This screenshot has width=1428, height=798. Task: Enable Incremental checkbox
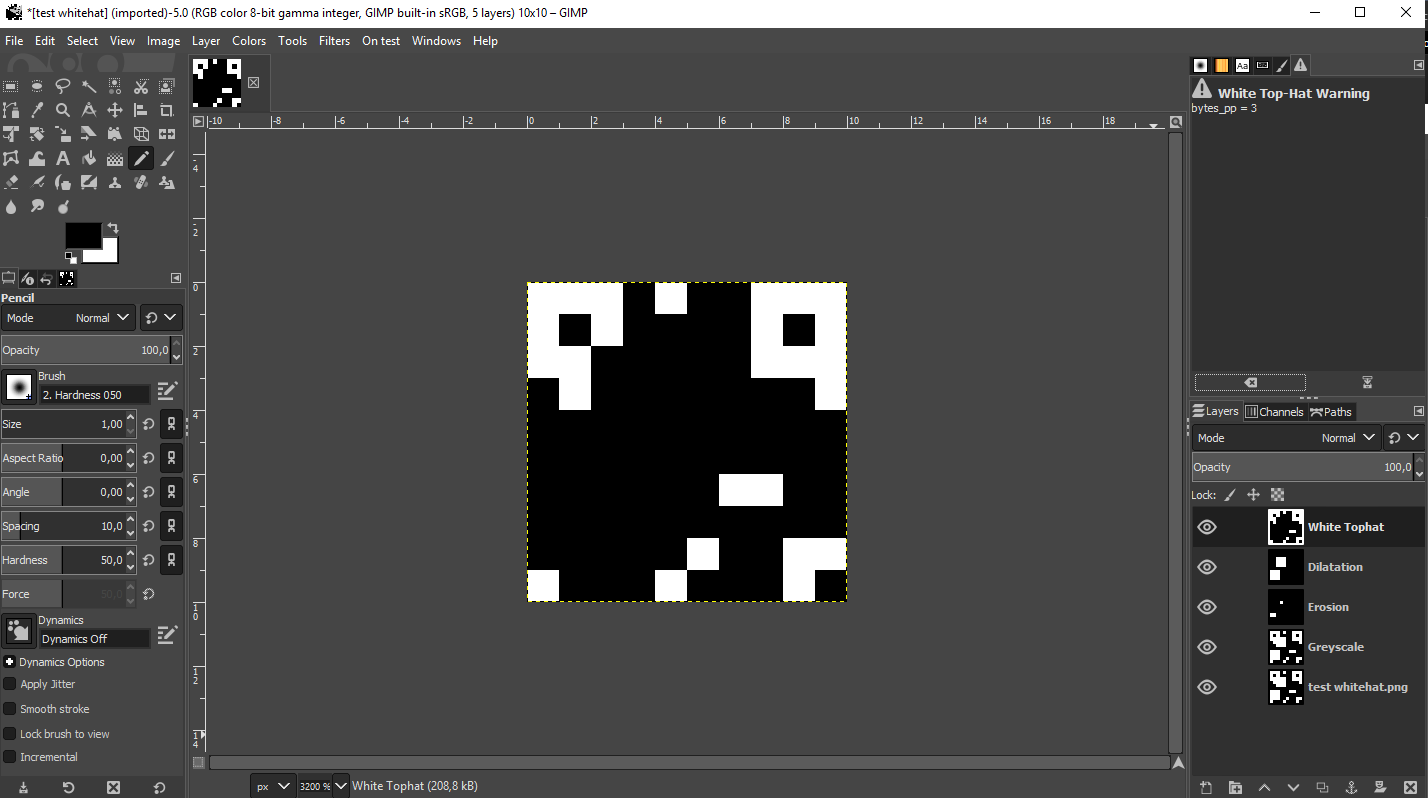[x=9, y=757]
